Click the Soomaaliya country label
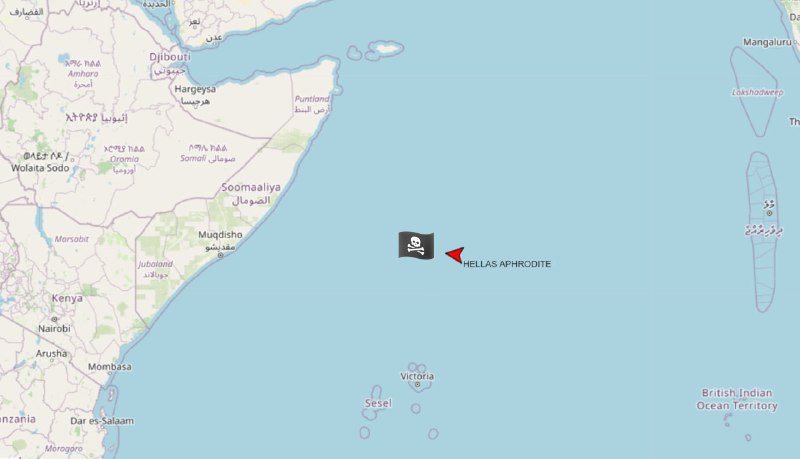Screen dimensions: 800x459 [251, 187]
